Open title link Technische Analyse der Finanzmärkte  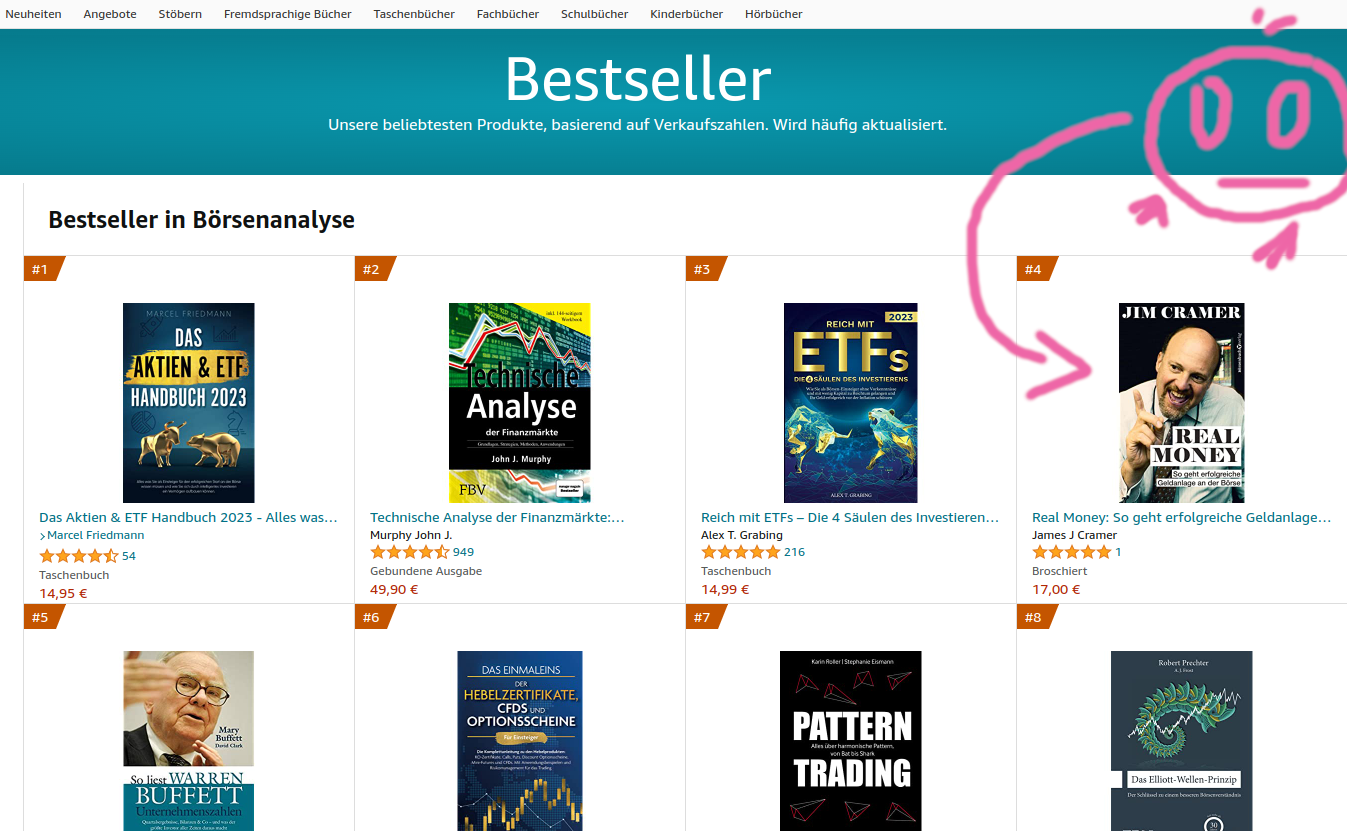coord(497,517)
